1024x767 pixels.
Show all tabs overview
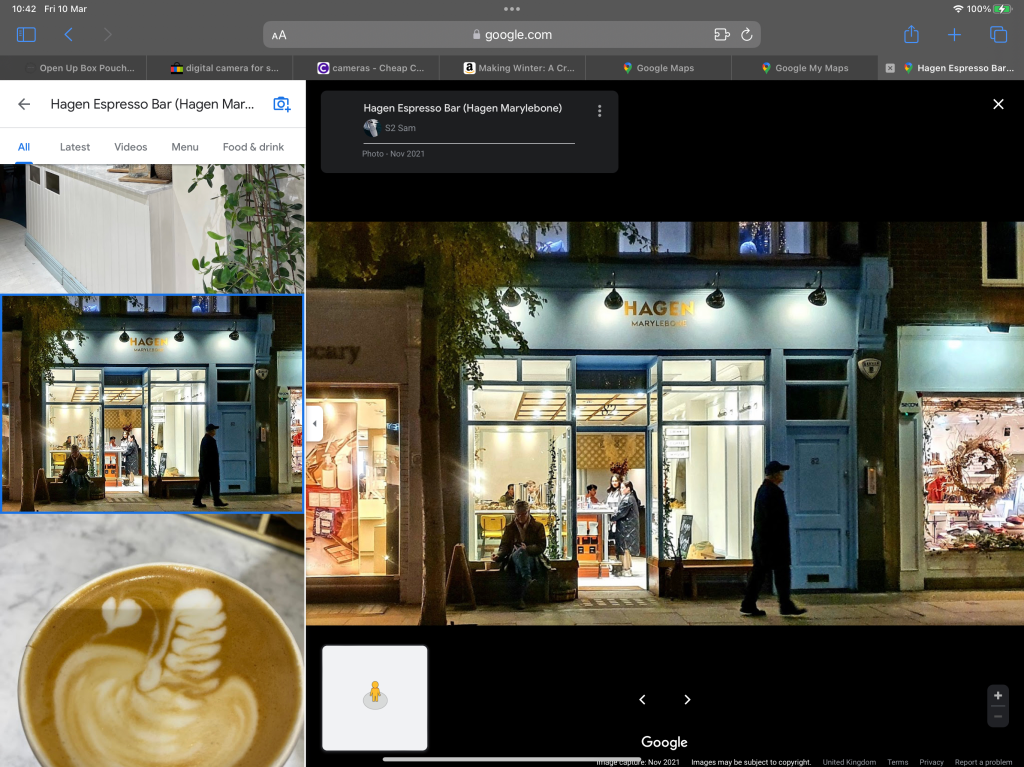998,35
